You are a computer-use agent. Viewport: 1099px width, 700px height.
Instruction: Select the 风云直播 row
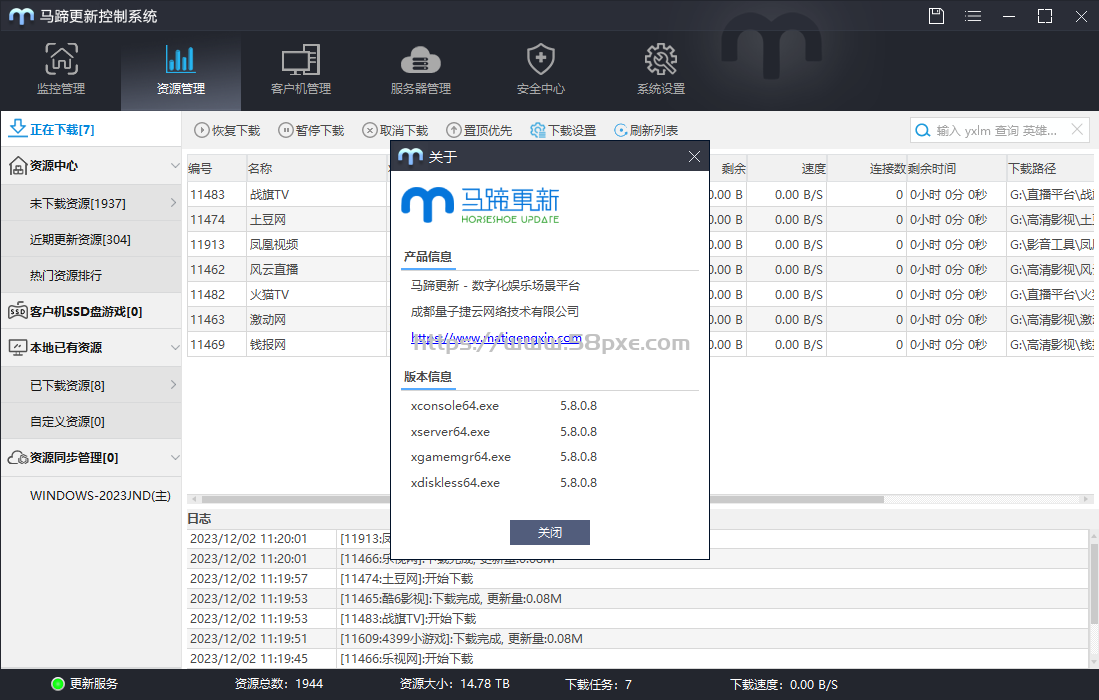click(x=287, y=270)
